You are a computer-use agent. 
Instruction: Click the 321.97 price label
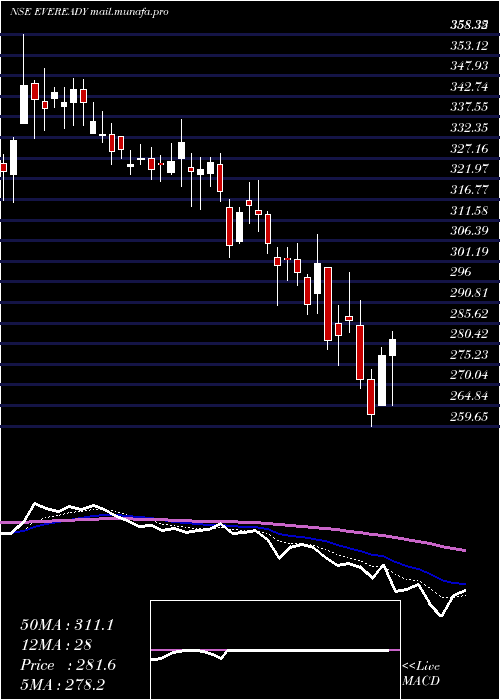pyautogui.click(x=468, y=169)
